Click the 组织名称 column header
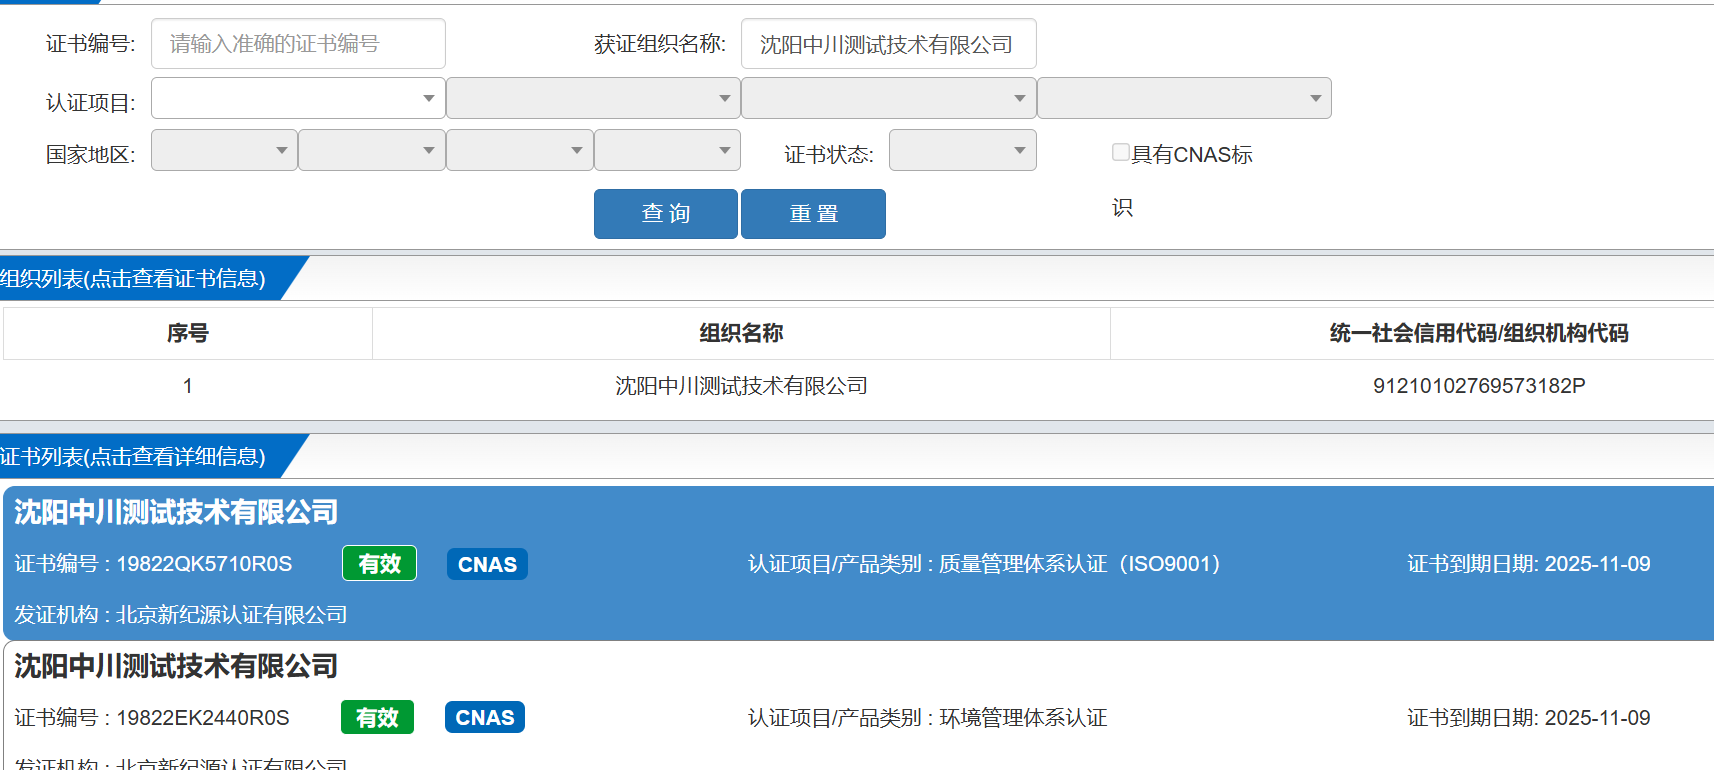The image size is (1714, 770). click(741, 333)
